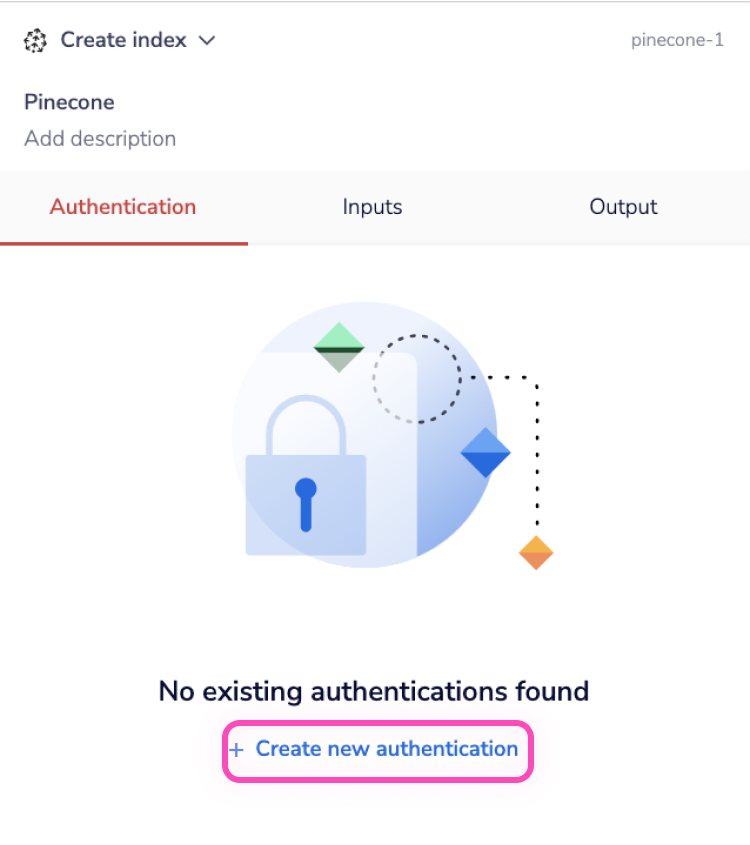The width and height of the screenshot is (750, 845).
Task: Open the Create index action dropdown
Action: tap(123, 40)
